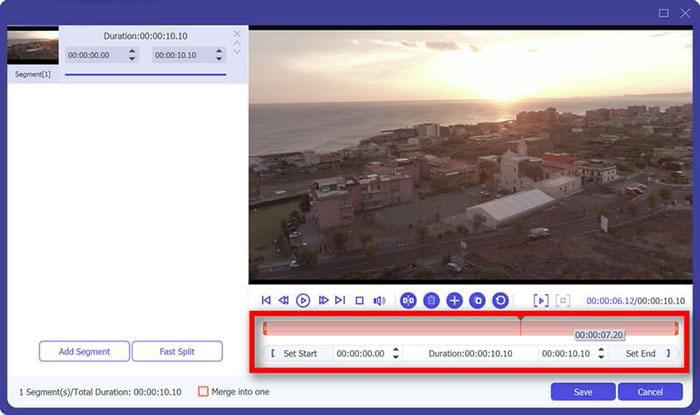The width and height of the screenshot is (700, 415).
Task: Delete segment with trash icon
Action: [431, 300]
